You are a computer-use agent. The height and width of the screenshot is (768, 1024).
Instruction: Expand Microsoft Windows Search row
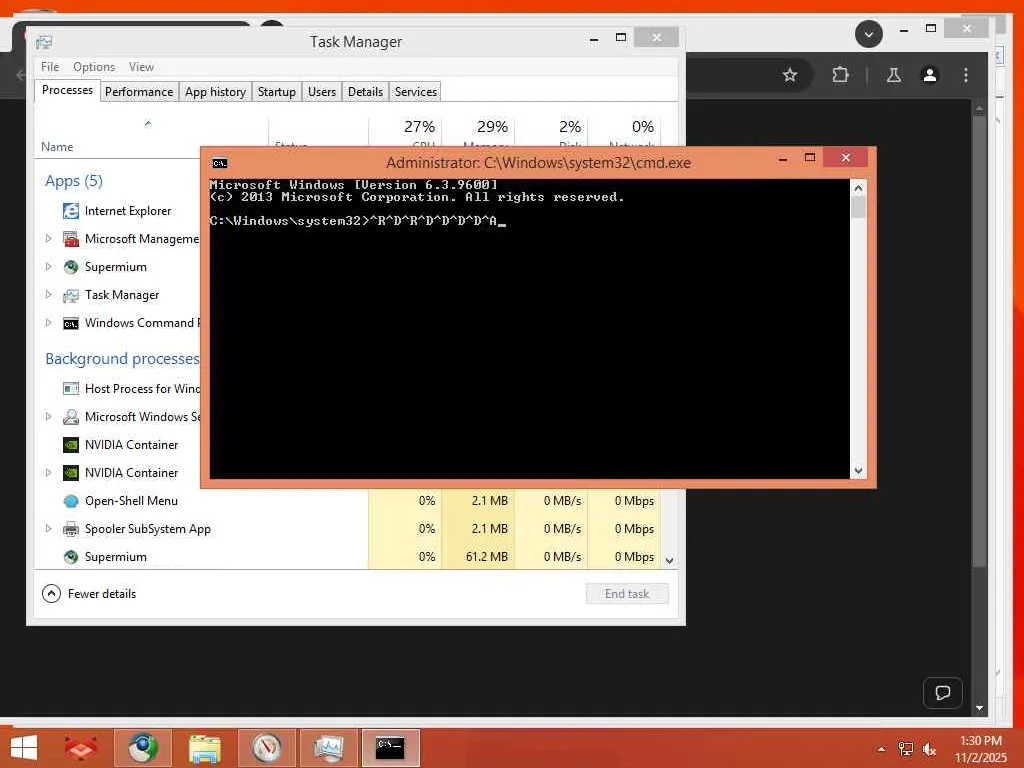point(48,416)
